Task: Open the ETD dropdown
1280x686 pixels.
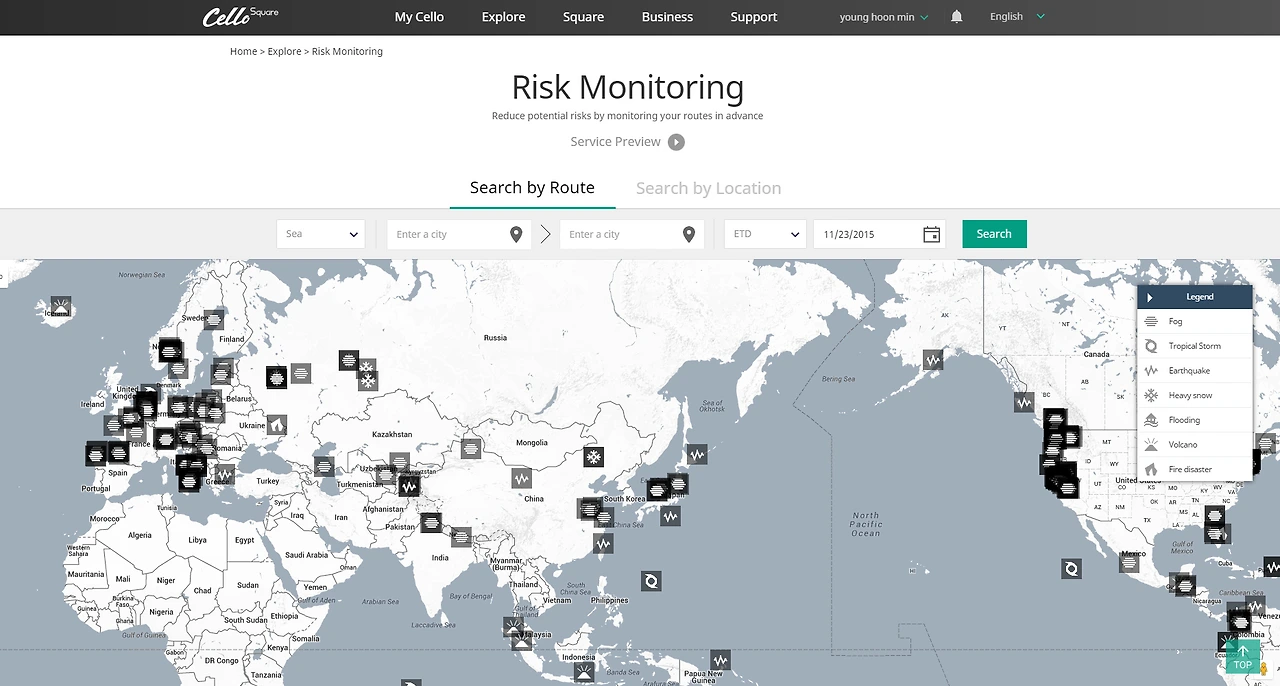Action: (765, 234)
